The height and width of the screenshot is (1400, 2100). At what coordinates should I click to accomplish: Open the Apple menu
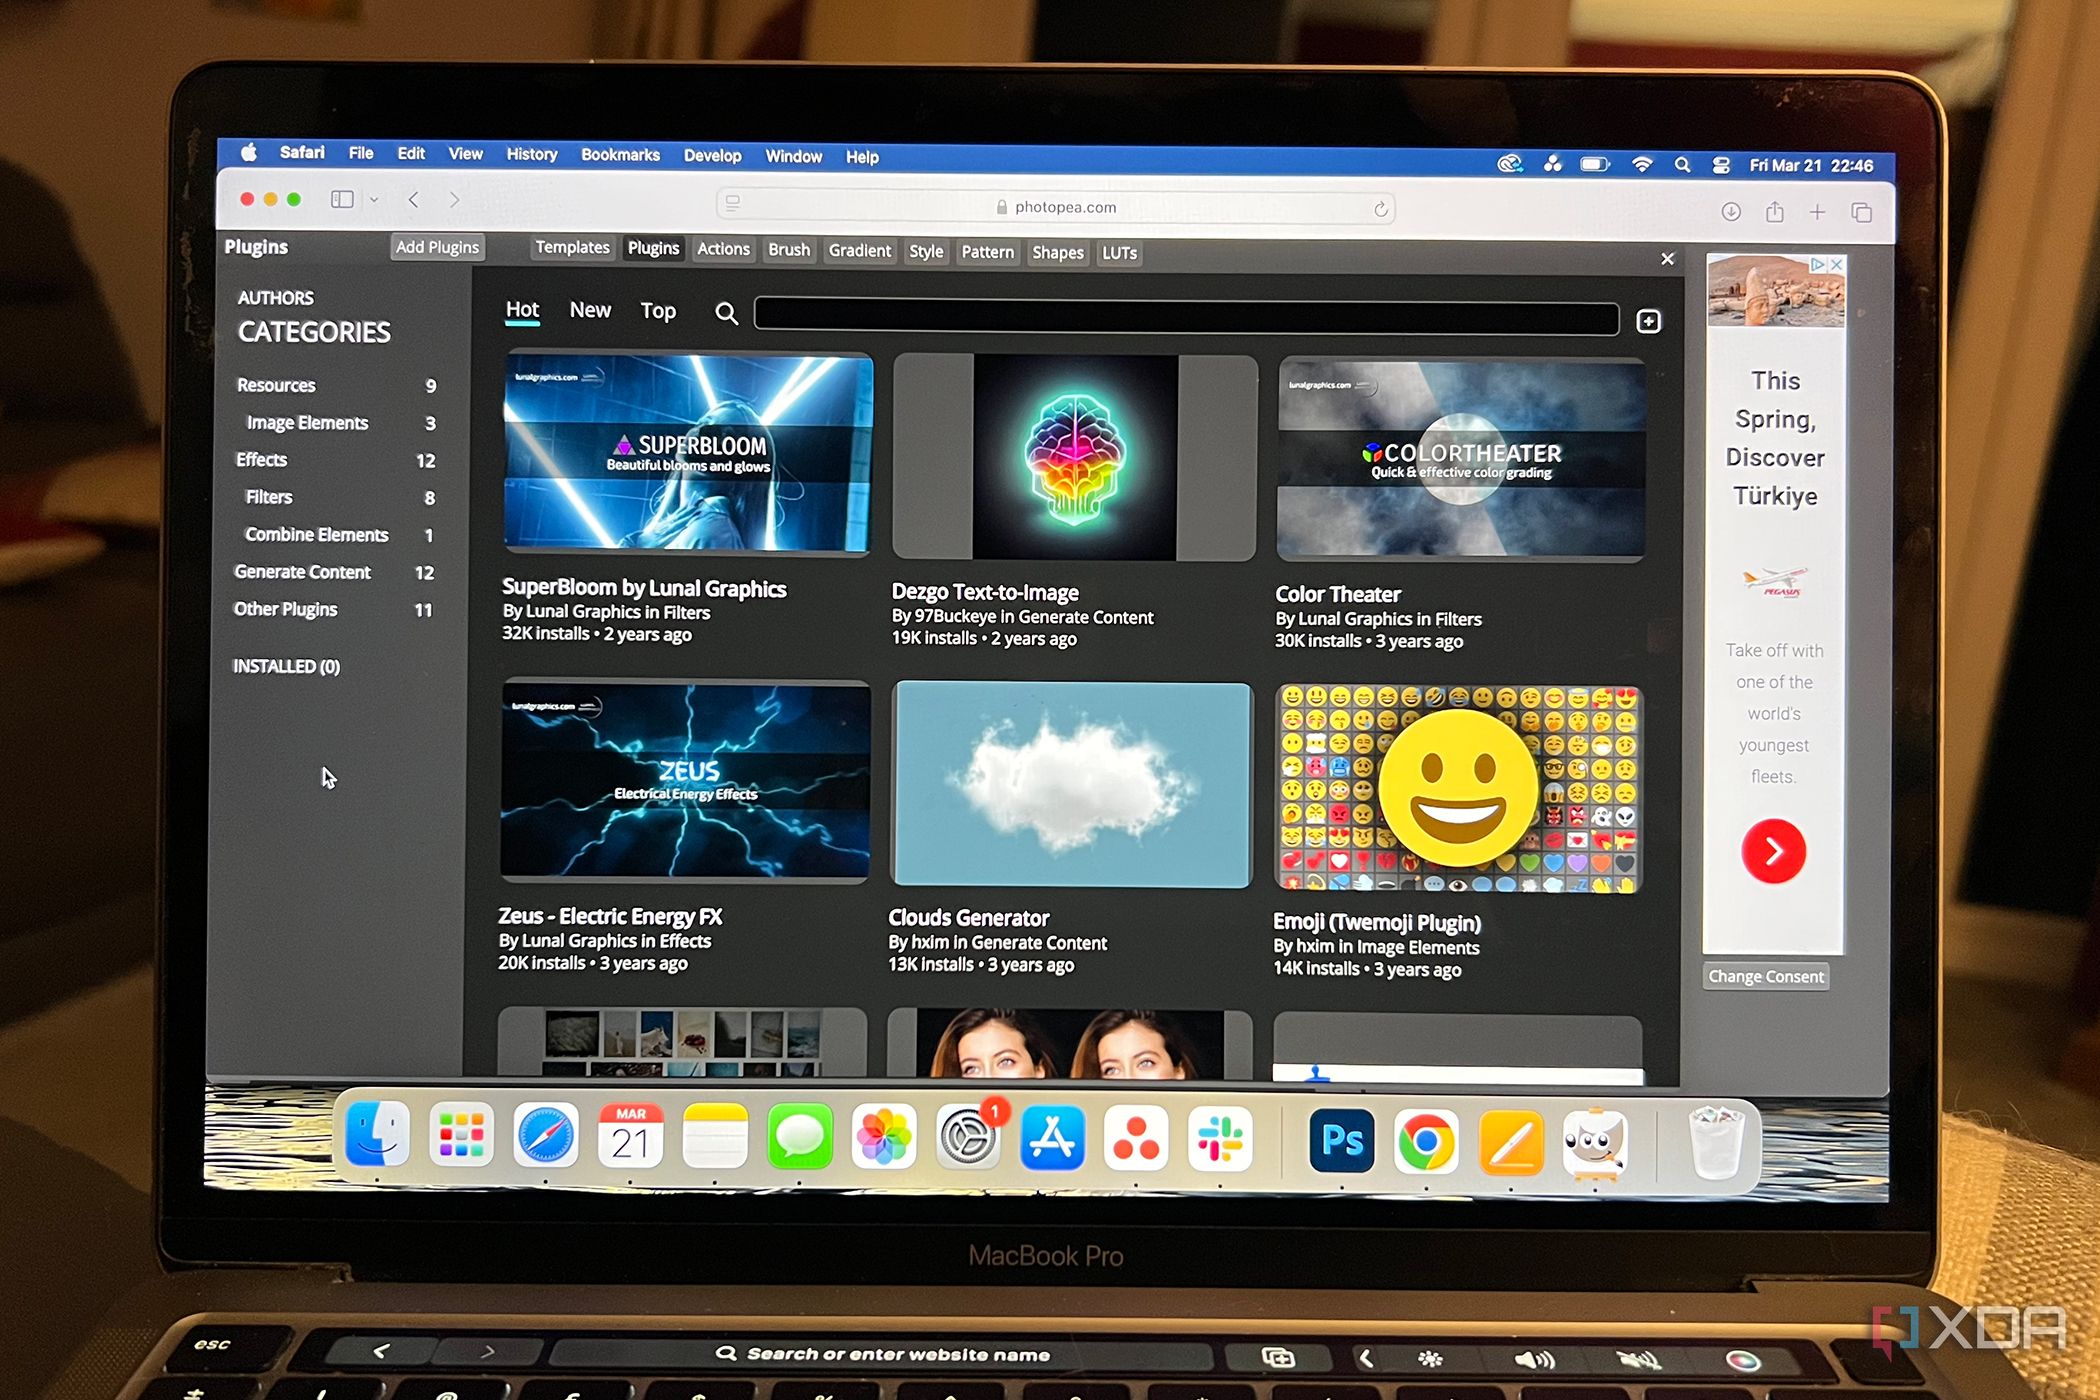pyautogui.click(x=249, y=152)
